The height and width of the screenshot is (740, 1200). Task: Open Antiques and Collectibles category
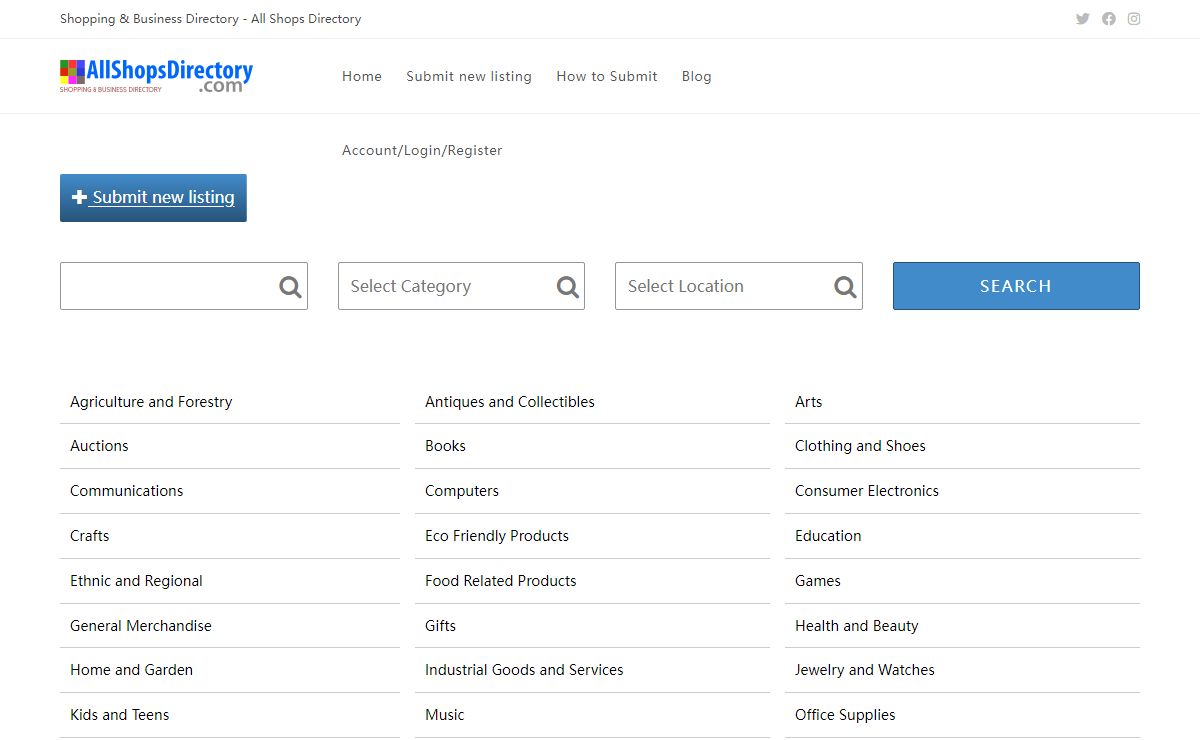(510, 402)
